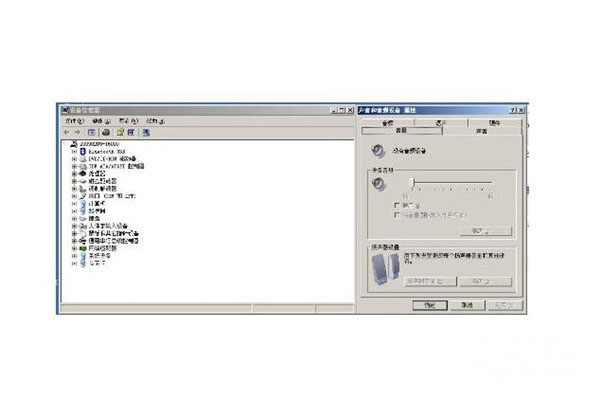
Task: Click the Bluetooth device category icon
Action: tap(83, 151)
